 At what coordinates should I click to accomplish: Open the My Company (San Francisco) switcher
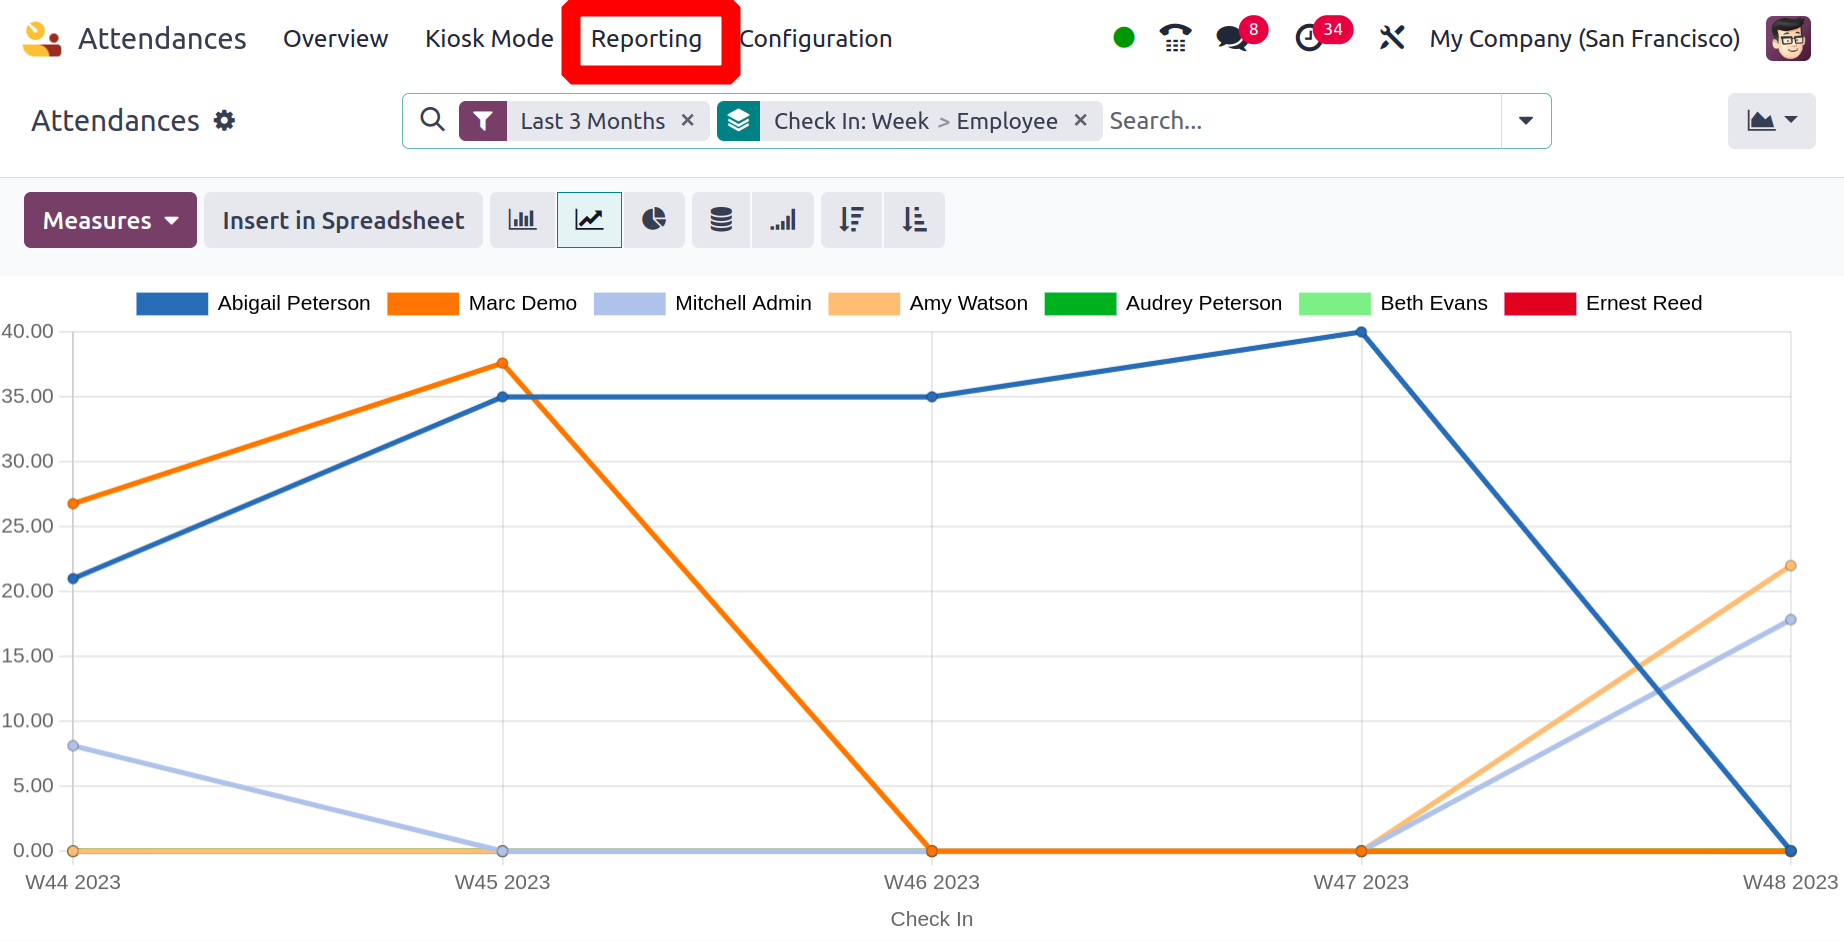coord(1584,39)
